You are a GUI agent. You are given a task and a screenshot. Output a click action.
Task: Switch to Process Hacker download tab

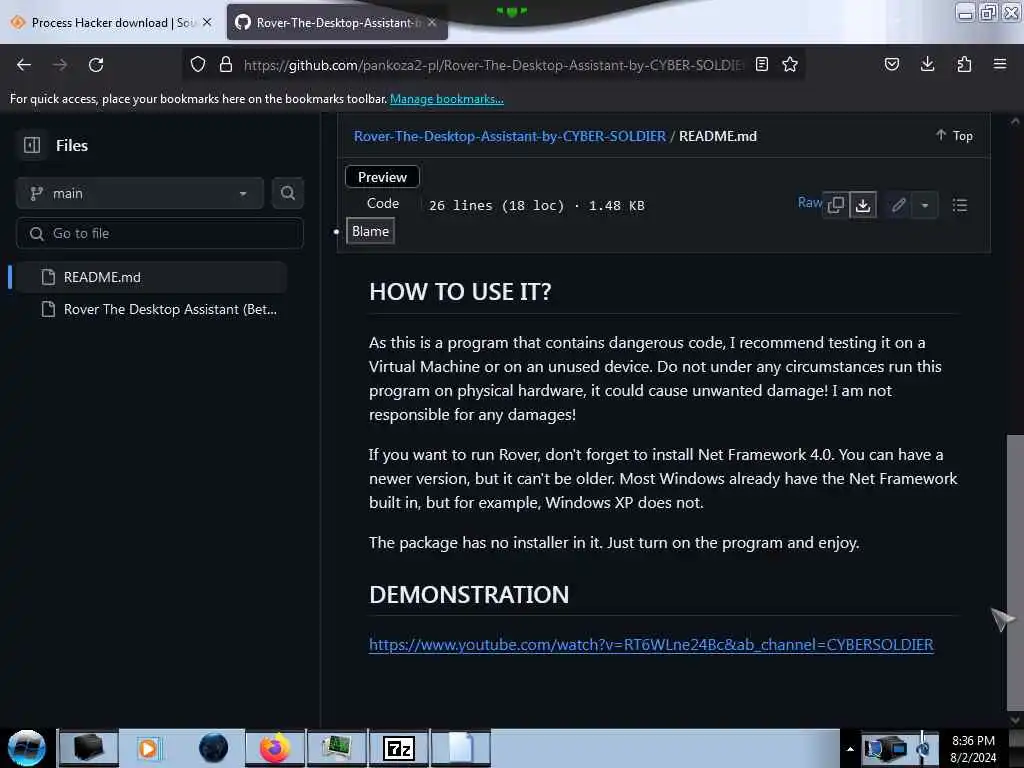[112, 23]
